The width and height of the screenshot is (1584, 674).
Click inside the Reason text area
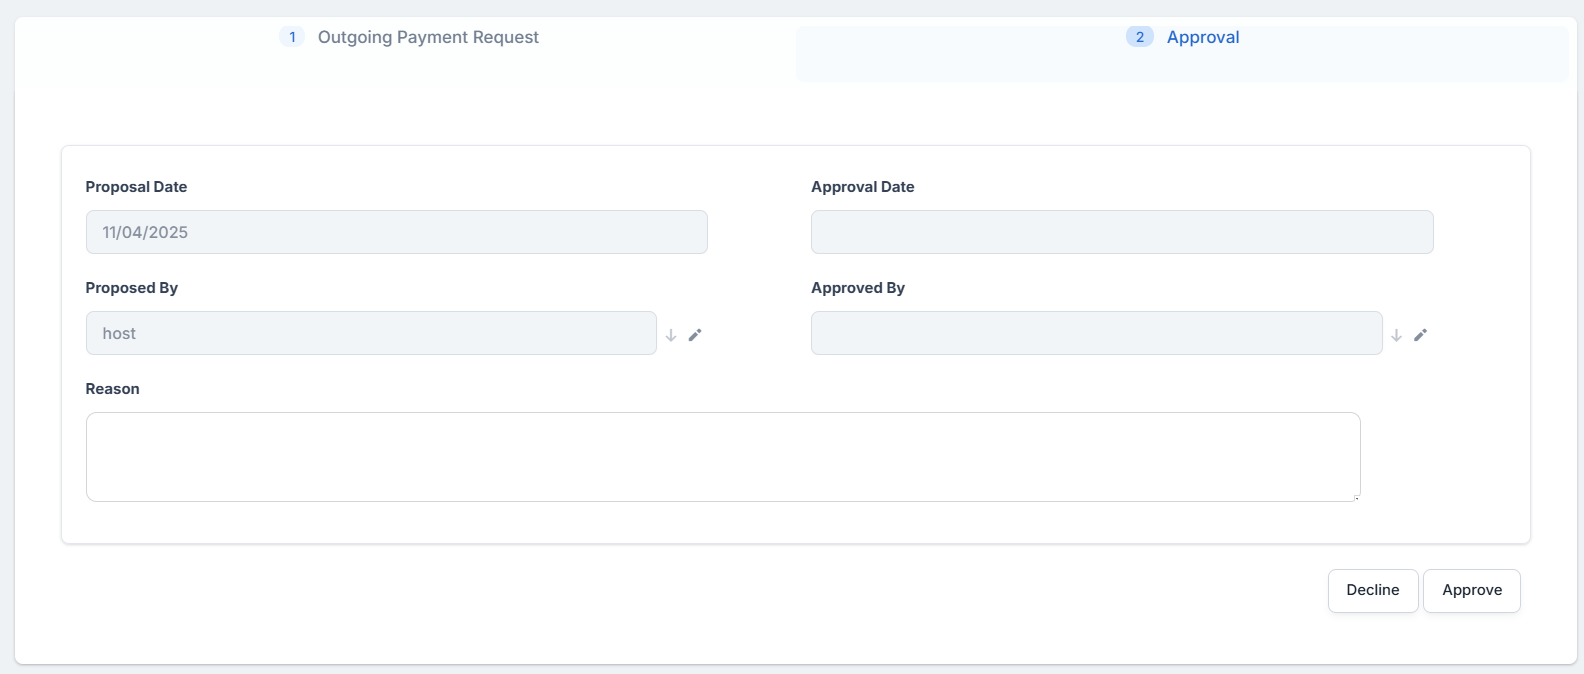pos(722,456)
